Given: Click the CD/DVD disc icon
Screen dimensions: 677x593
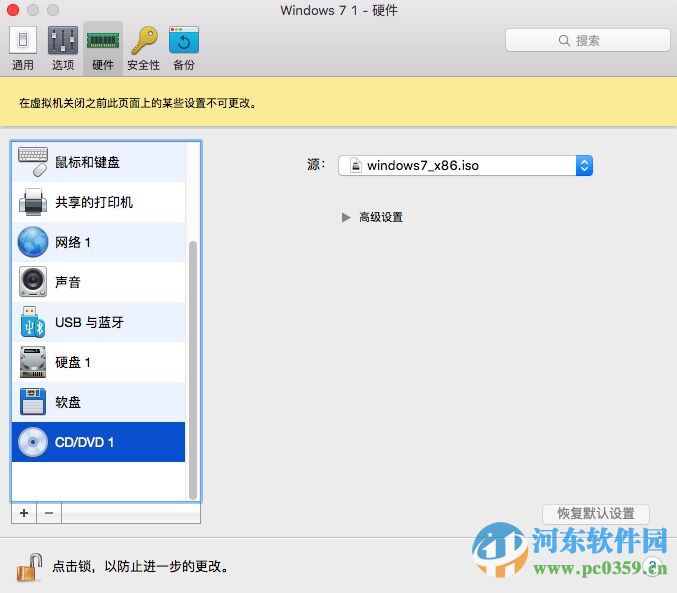Looking at the screenshot, I should (x=33, y=442).
